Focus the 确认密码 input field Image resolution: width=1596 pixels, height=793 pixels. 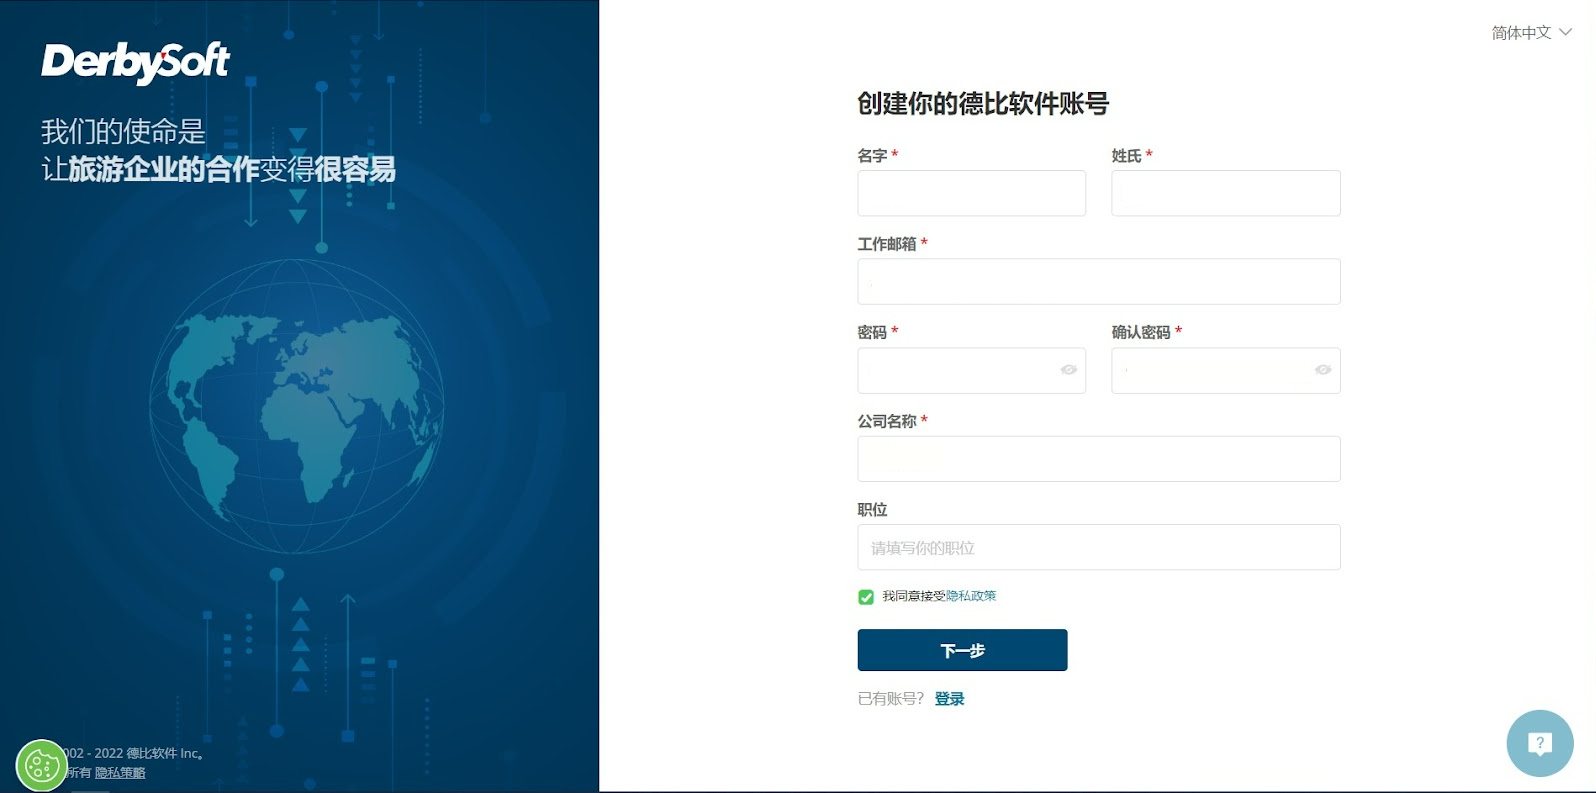1225,370
